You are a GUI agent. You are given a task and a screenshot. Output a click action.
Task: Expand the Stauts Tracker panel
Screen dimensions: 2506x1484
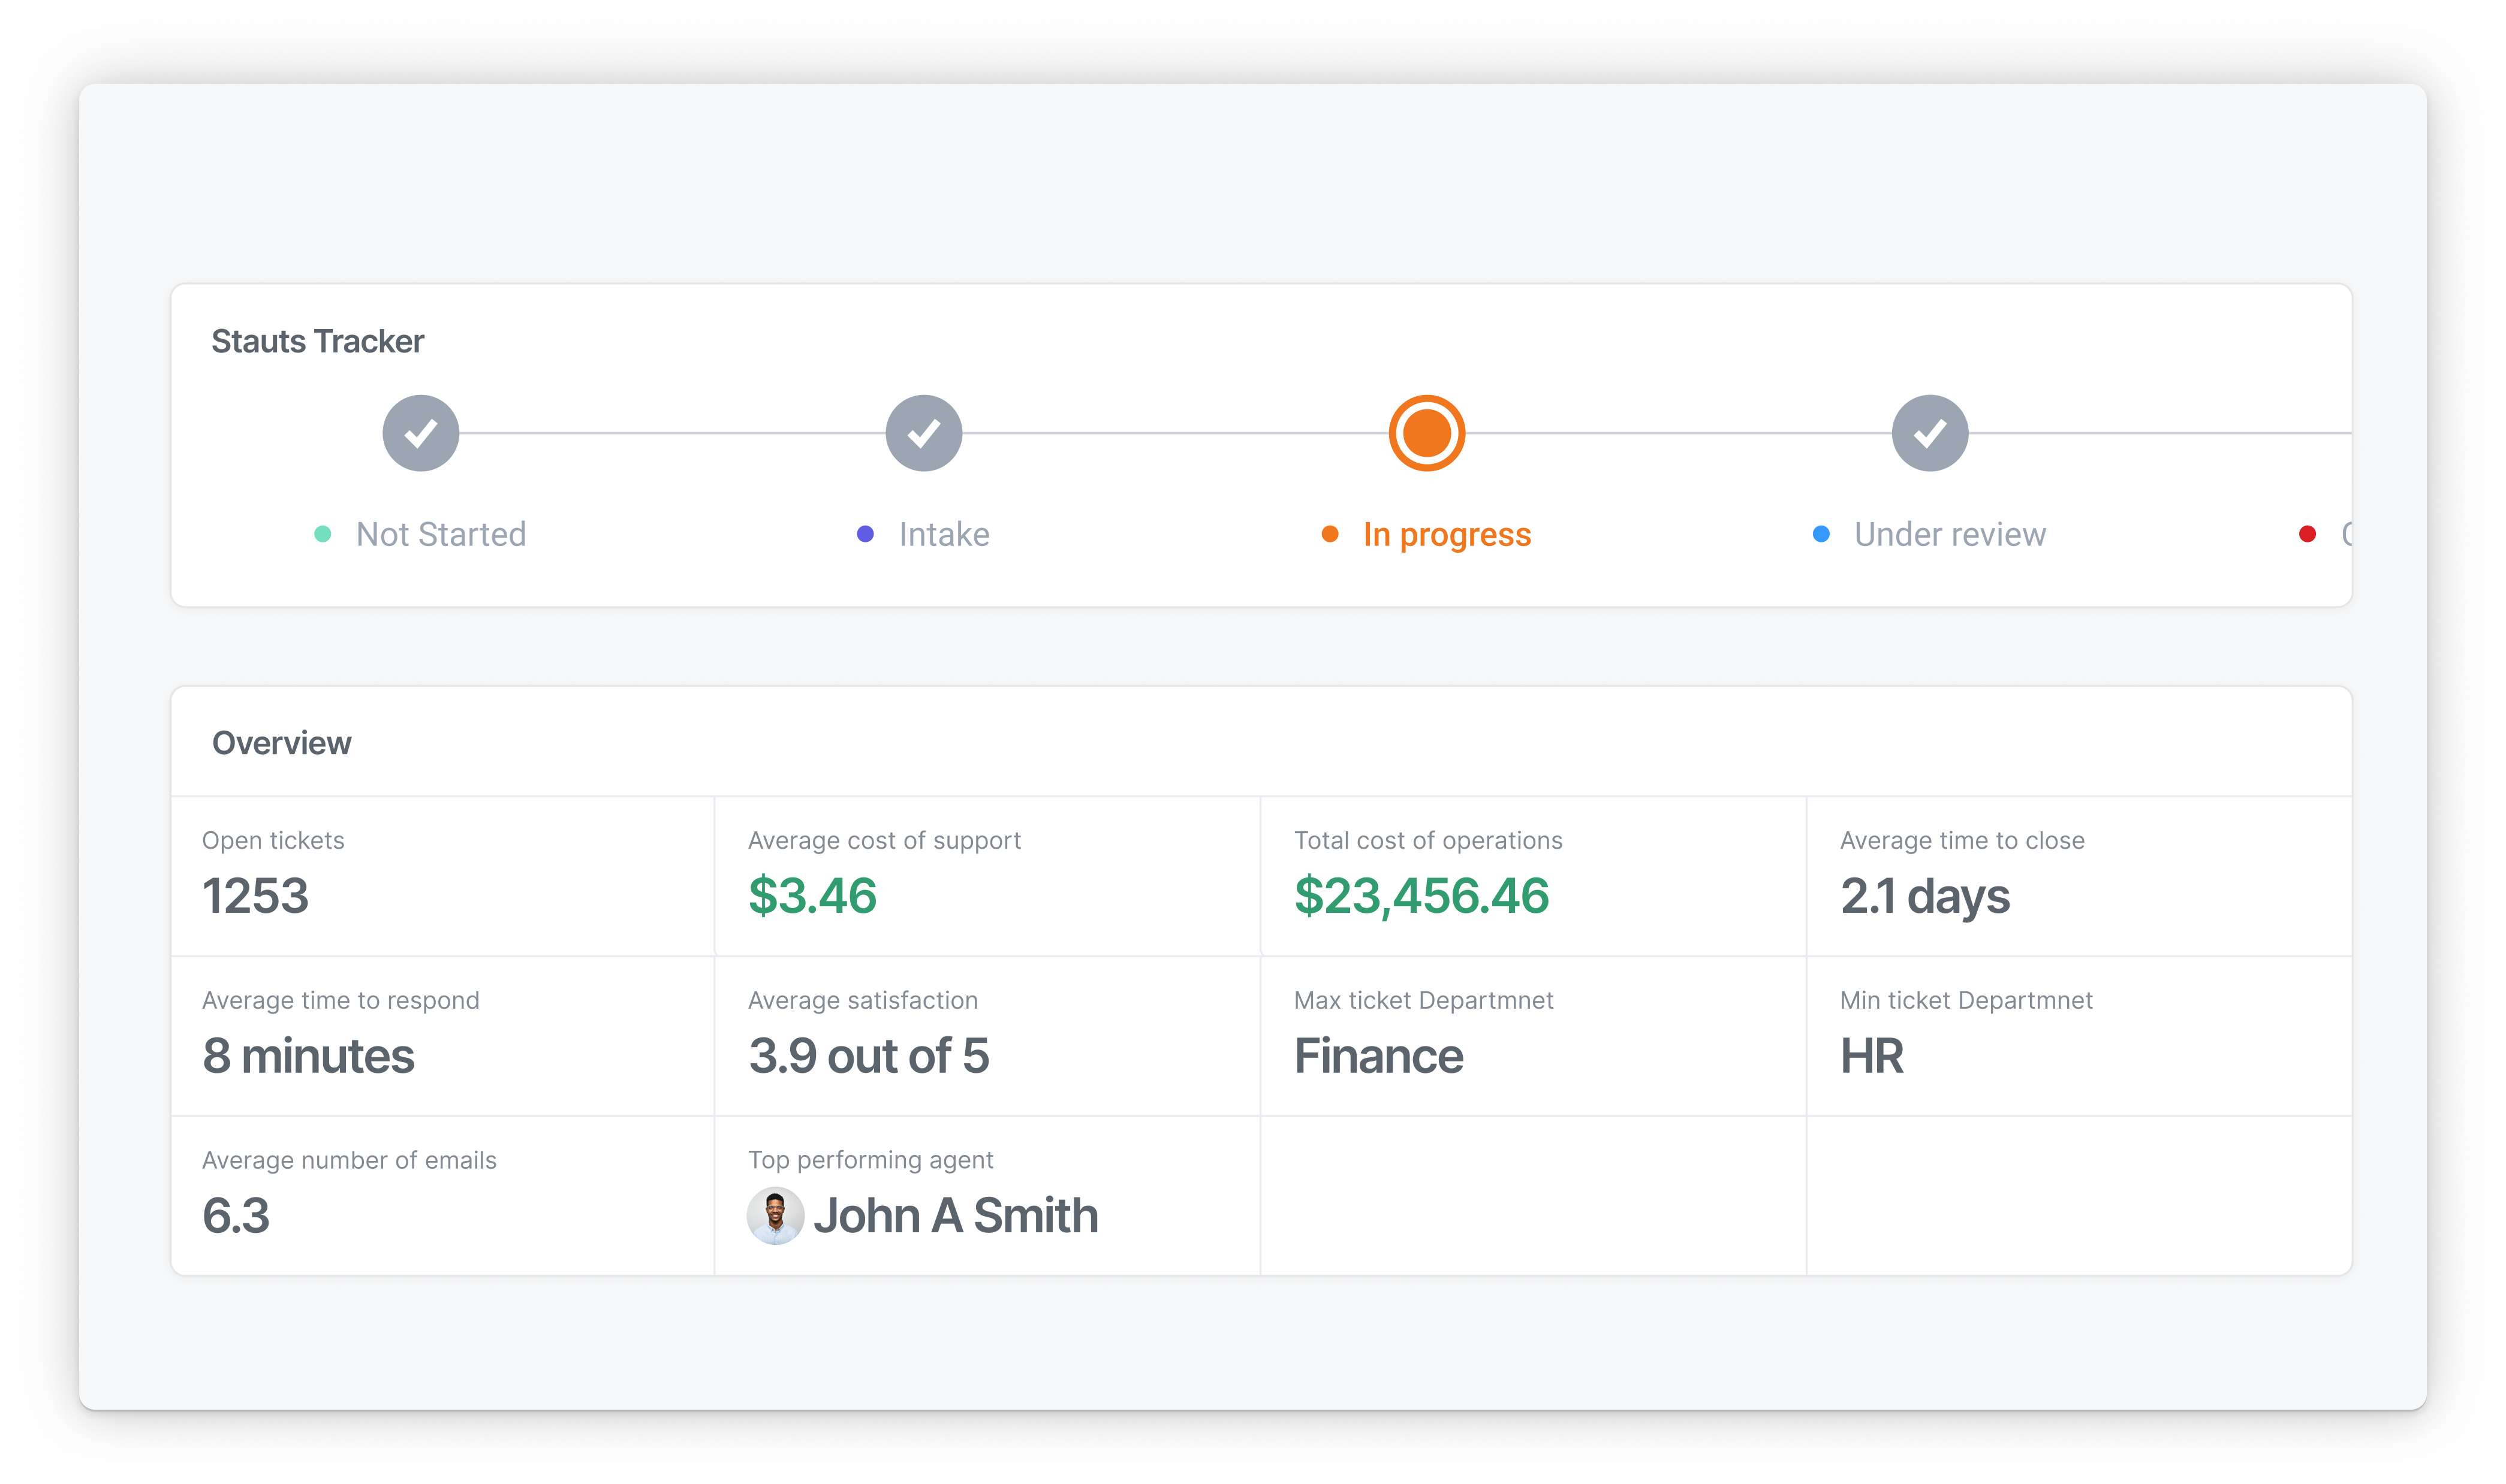[x=317, y=340]
